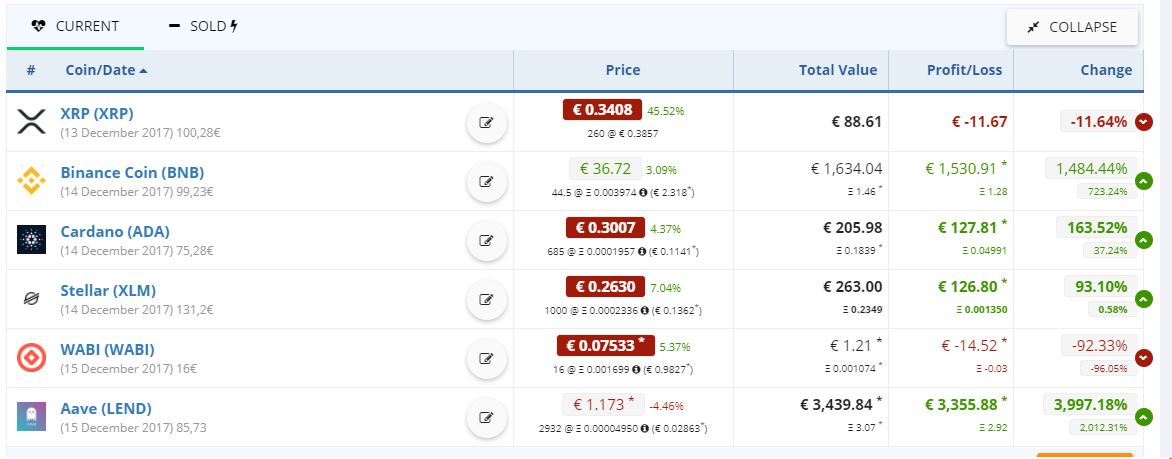Click the 2,012.31% ETH change badge
This screenshot has height=459, width=1172.
coord(1103,428)
